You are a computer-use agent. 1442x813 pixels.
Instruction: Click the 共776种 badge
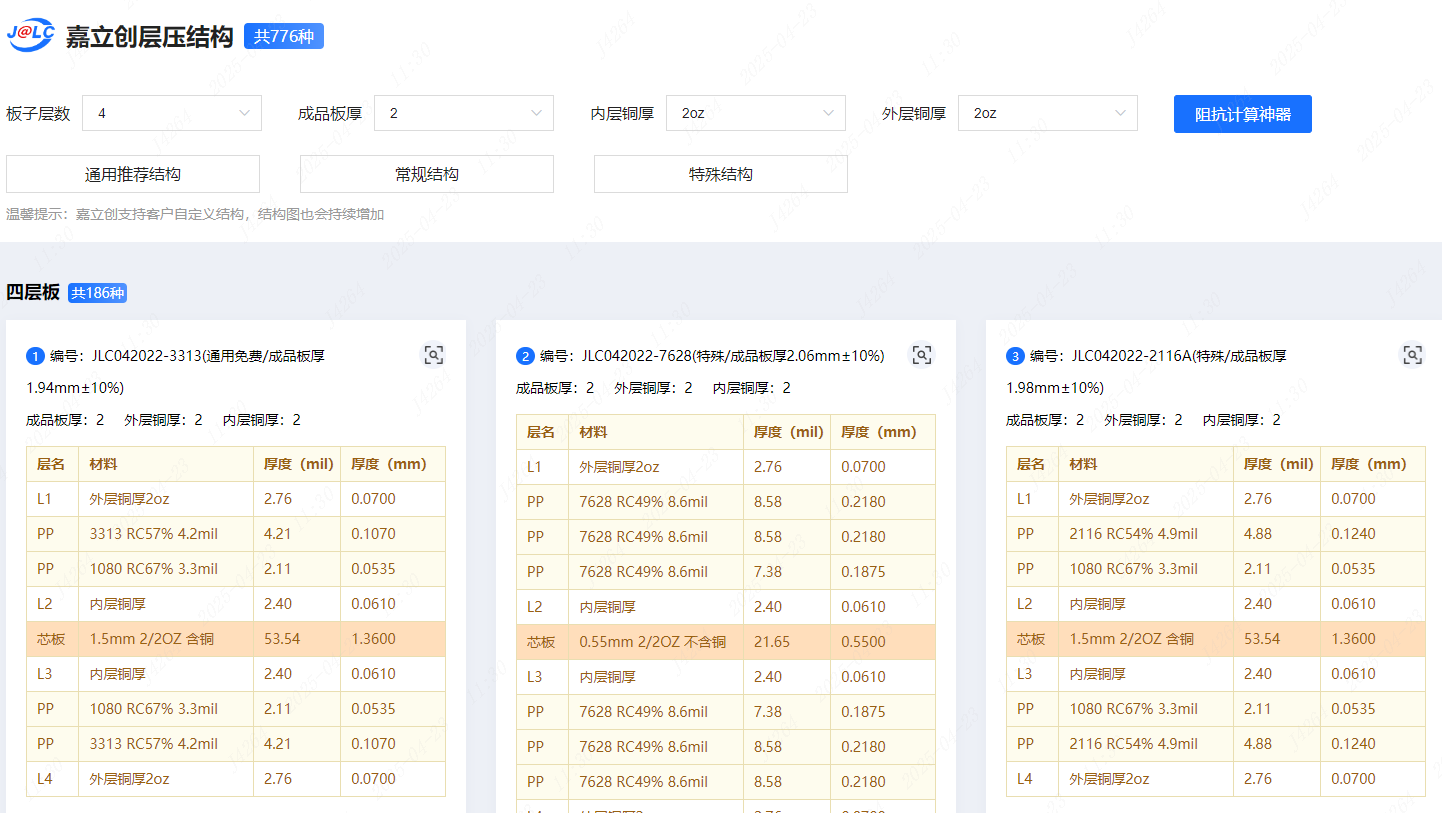284,37
